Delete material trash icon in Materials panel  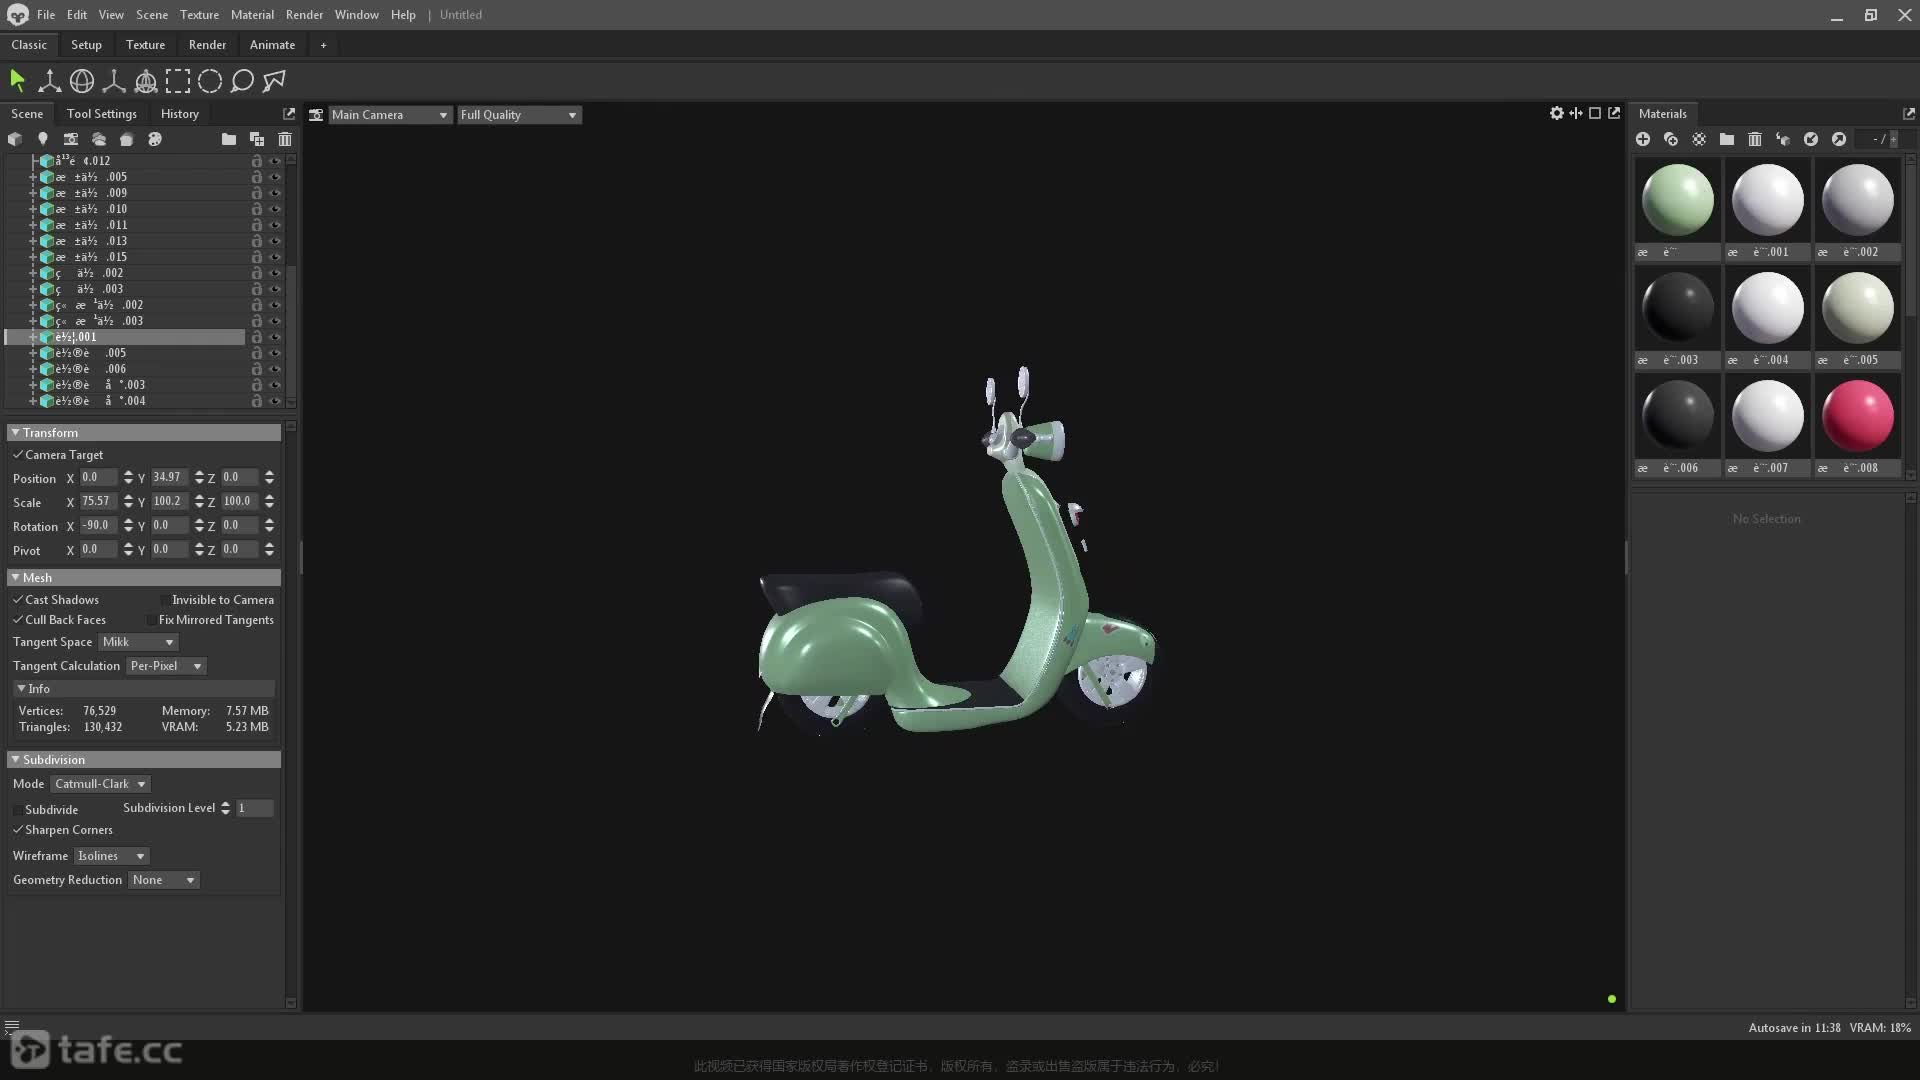pyautogui.click(x=1755, y=139)
